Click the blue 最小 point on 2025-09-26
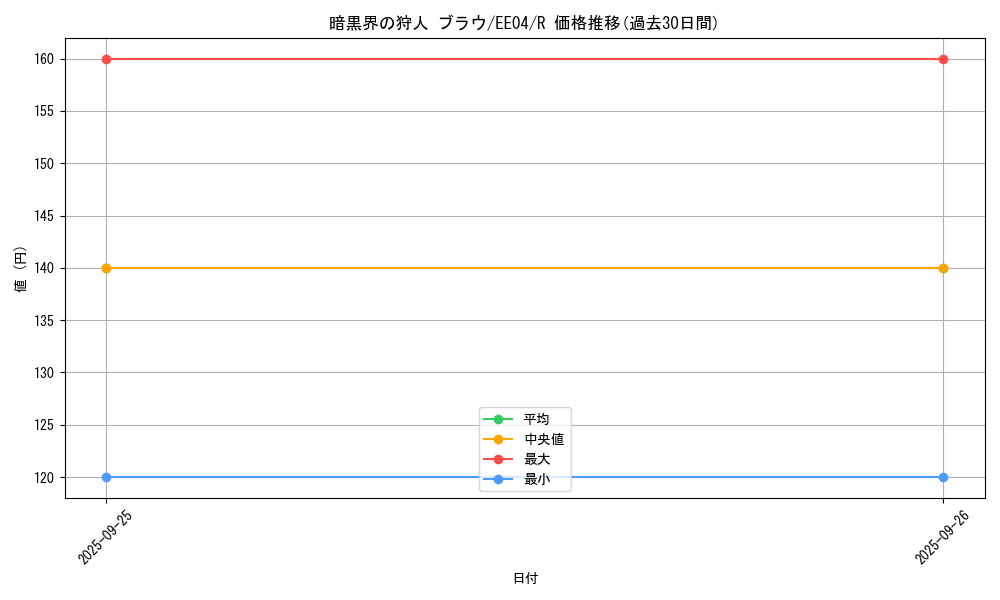Screen dimensions: 1000x600 click(943, 477)
